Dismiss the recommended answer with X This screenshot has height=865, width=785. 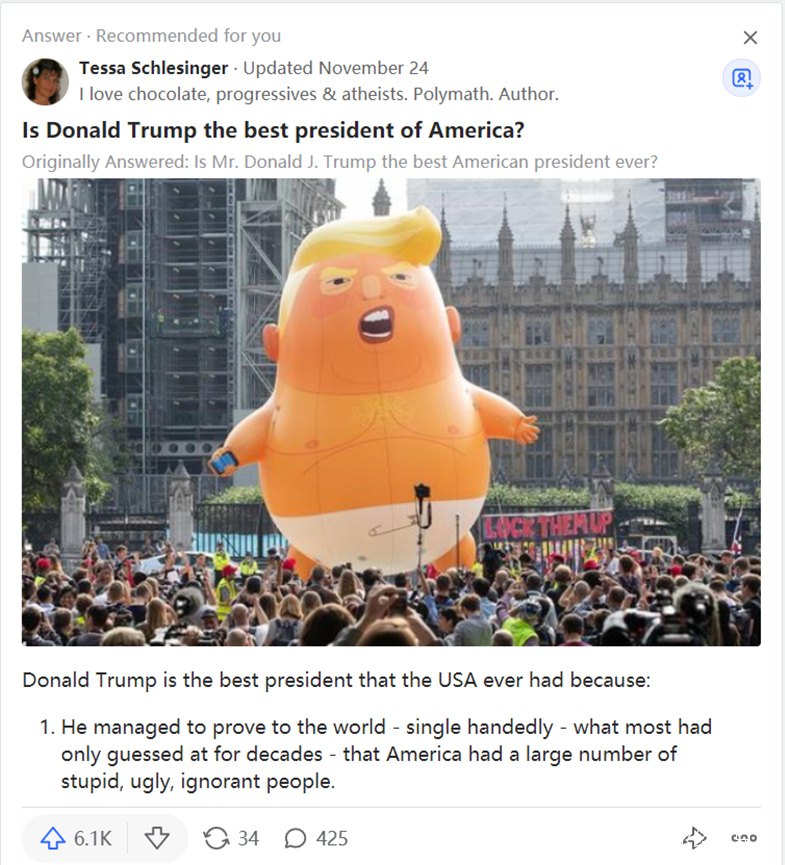pyautogui.click(x=750, y=38)
